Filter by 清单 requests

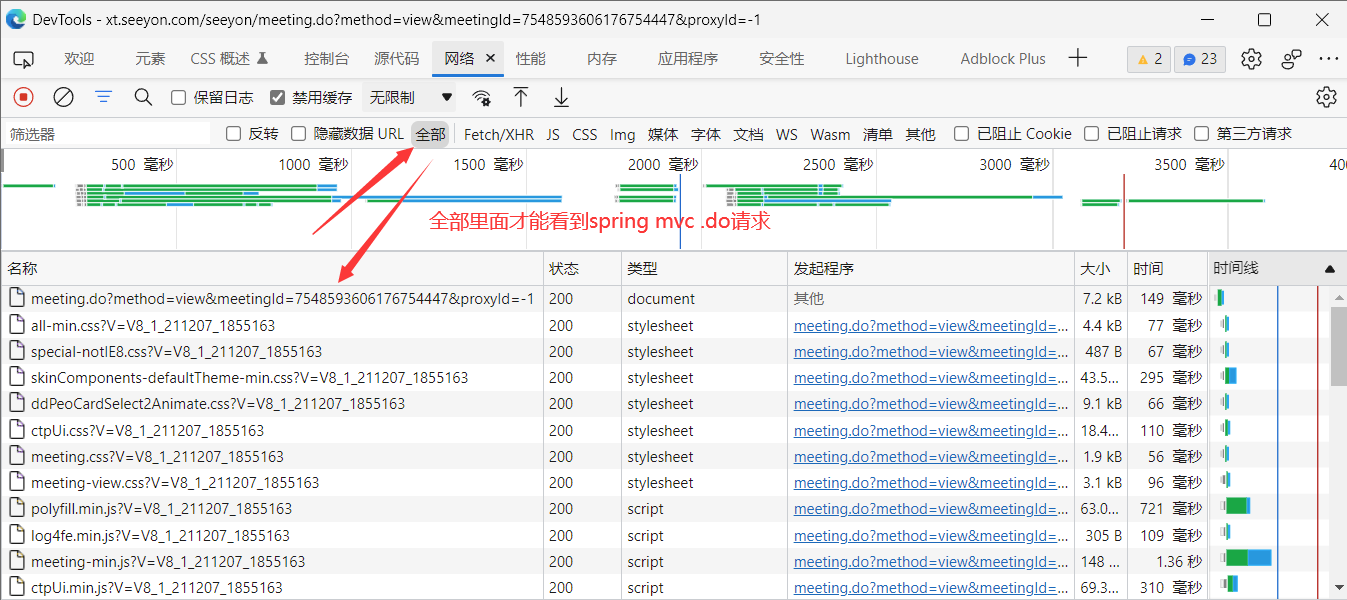coord(878,134)
